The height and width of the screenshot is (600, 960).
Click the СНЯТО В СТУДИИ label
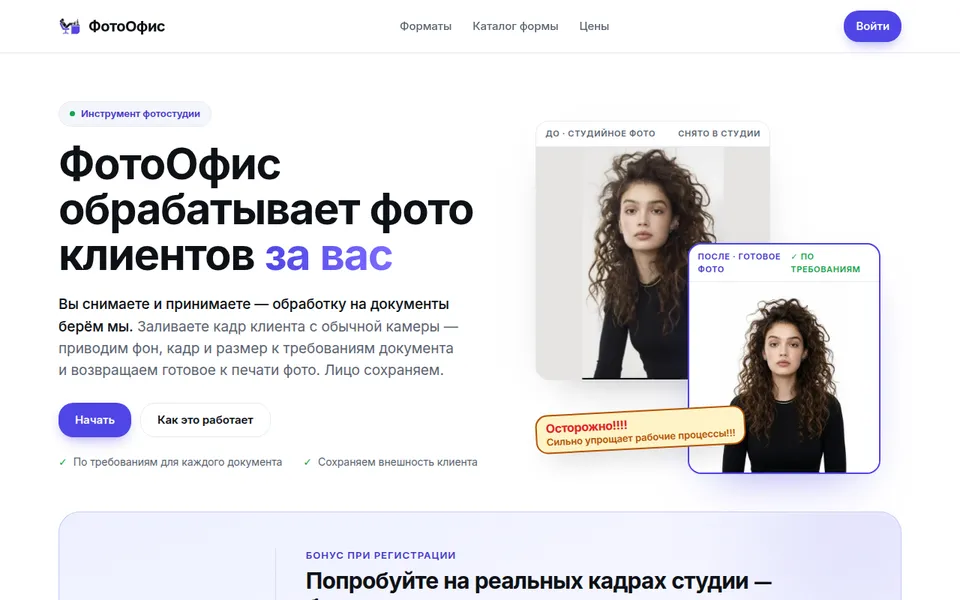click(x=719, y=133)
